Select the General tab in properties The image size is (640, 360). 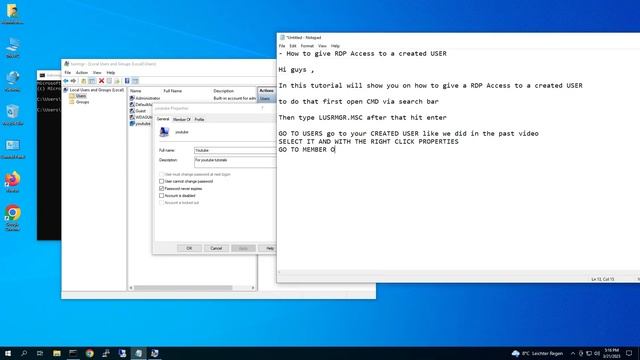(163, 119)
